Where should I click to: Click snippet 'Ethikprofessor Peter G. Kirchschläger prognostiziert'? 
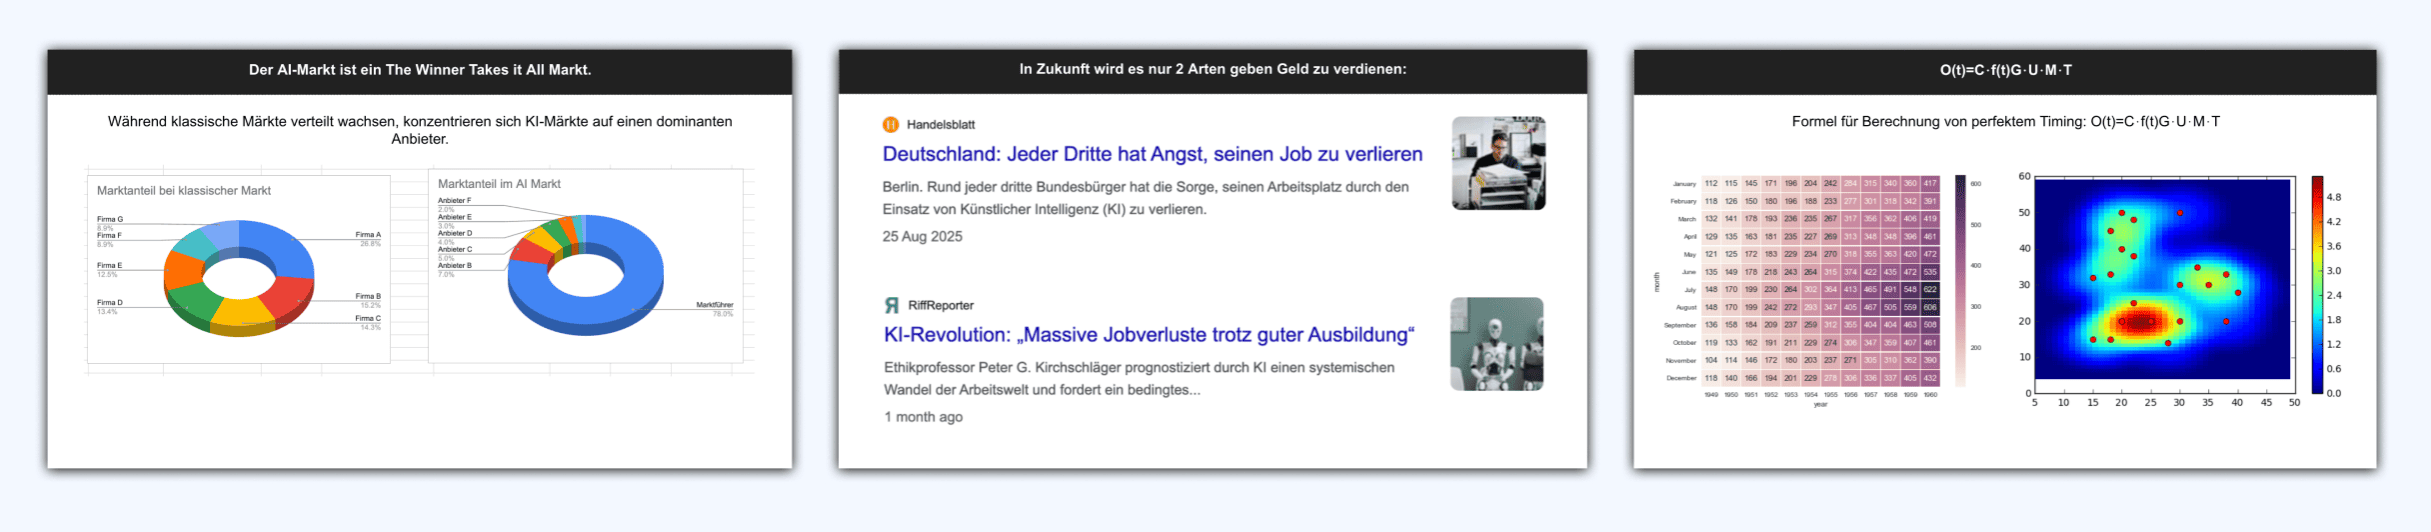(1139, 379)
